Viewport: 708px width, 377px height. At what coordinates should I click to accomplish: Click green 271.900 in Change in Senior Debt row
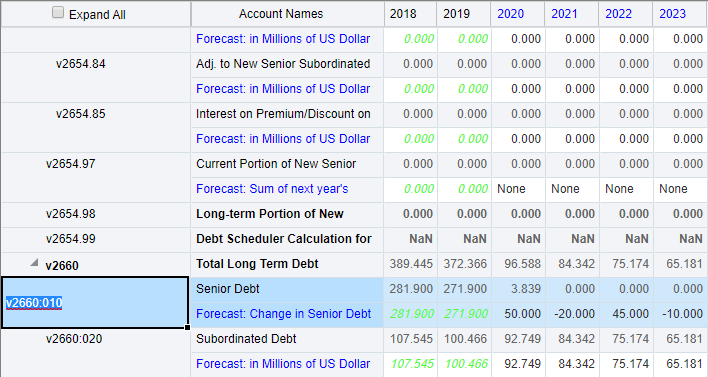[466, 314]
